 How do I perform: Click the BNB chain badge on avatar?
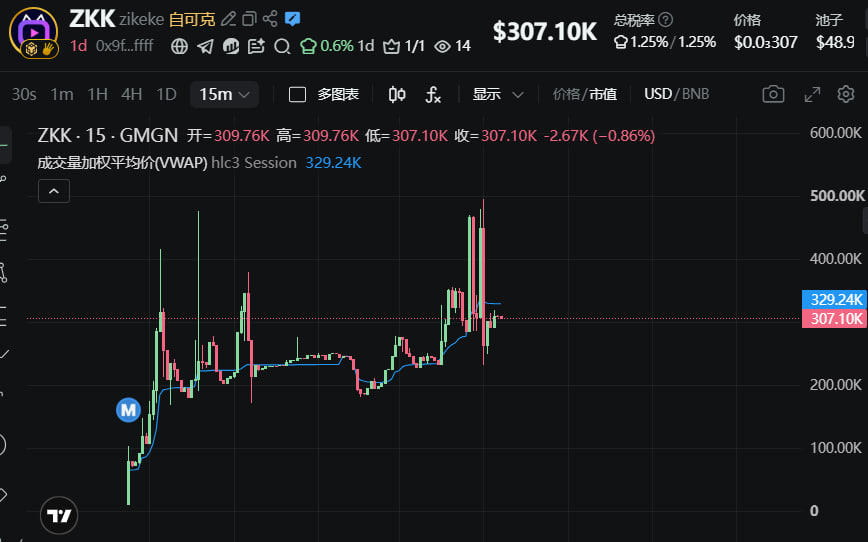(x=32, y=50)
